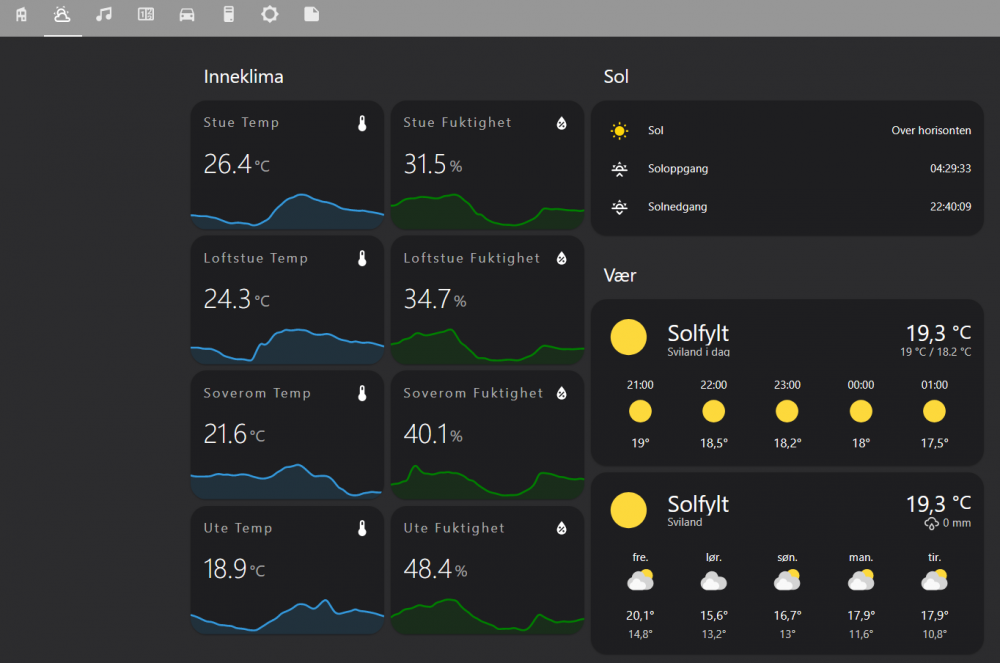The width and height of the screenshot is (1000, 663).
Task: Open the Loftstue Temp sensor card
Action: tap(287, 299)
